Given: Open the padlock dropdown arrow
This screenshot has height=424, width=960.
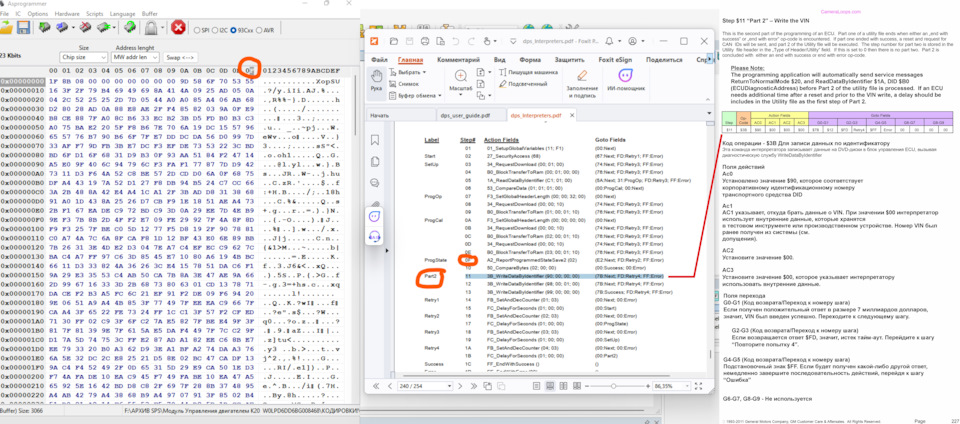Looking at the screenshot, I should pyautogui.click(x=162, y=28).
